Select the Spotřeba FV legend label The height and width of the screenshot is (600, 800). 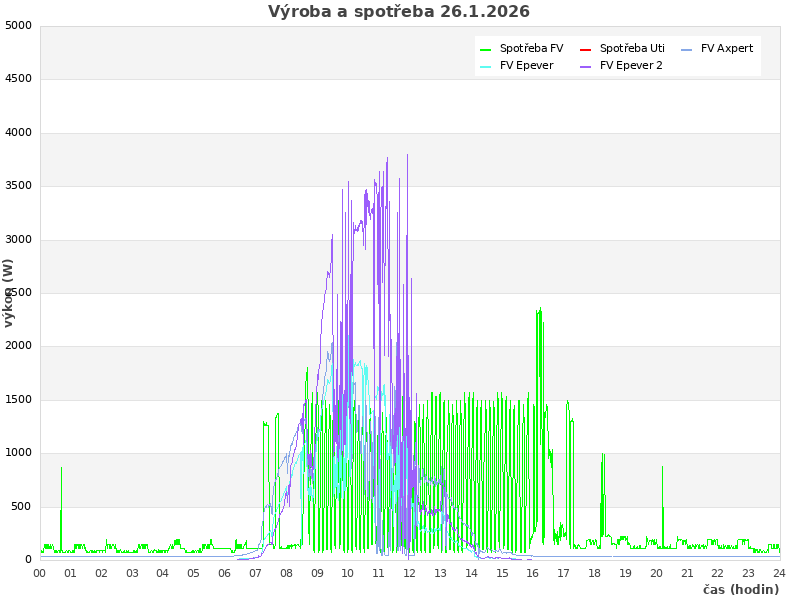[531, 48]
